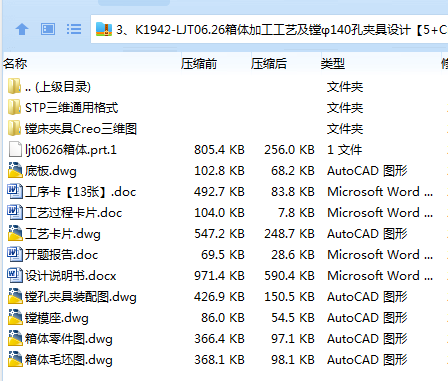This screenshot has width=448, height=381.
Task: Select the file name 工序卡【13张】.doc
Action: (x=81, y=192)
